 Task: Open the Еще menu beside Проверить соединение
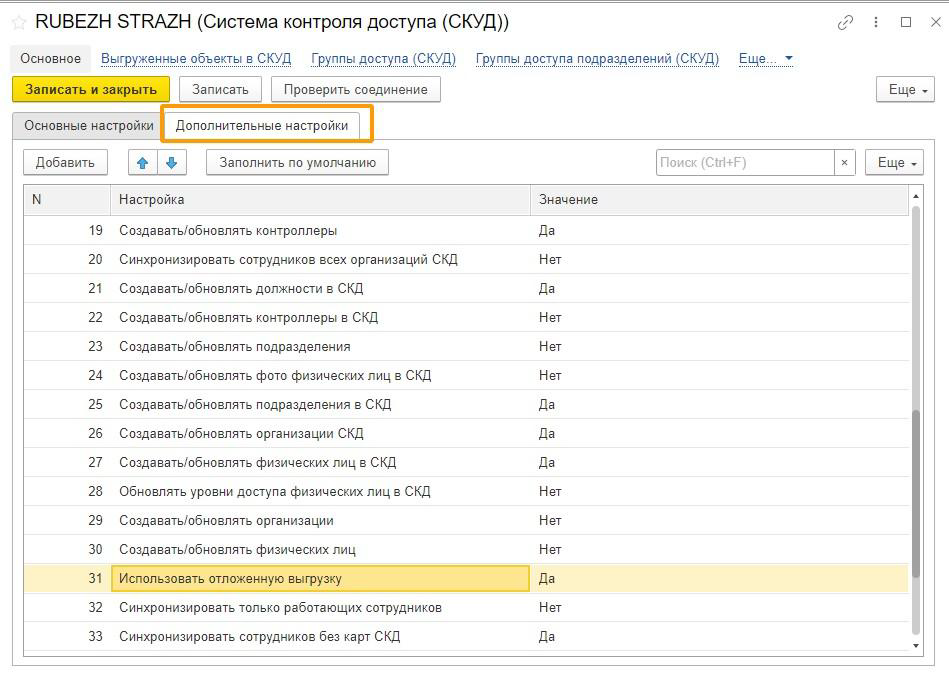pyautogui.click(x=906, y=89)
